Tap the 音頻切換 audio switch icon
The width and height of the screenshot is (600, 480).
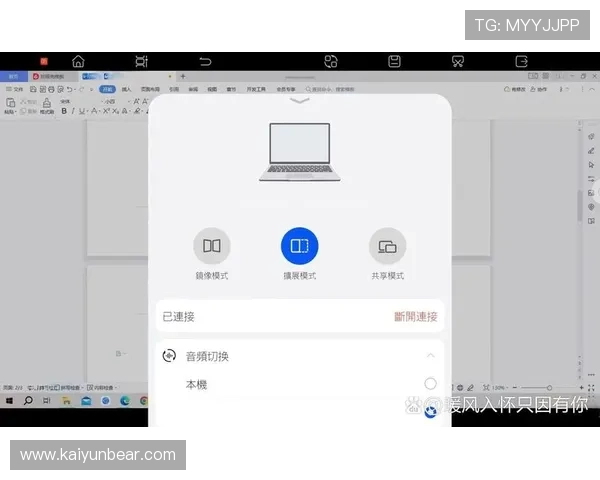point(169,356)
